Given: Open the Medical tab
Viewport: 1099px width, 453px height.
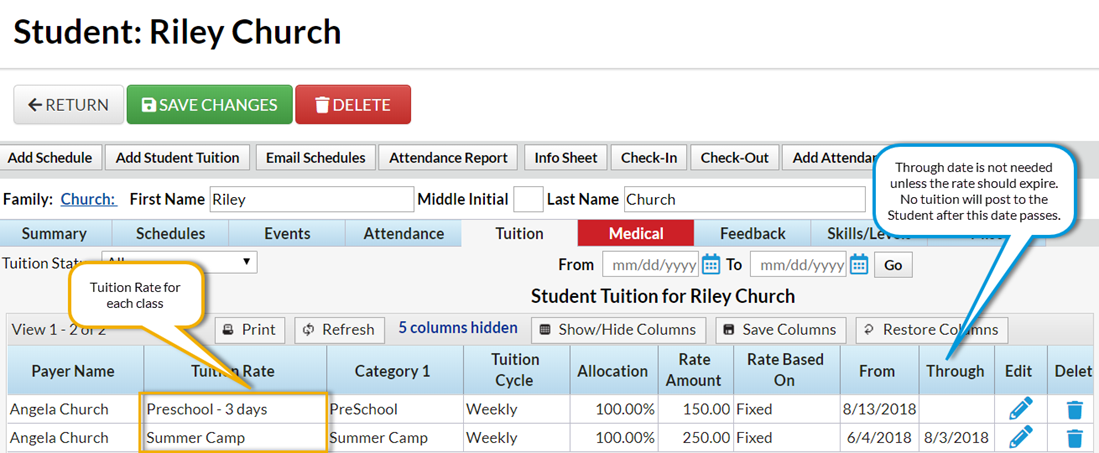Looking at the screenshot, I should [x=636, y=234].
